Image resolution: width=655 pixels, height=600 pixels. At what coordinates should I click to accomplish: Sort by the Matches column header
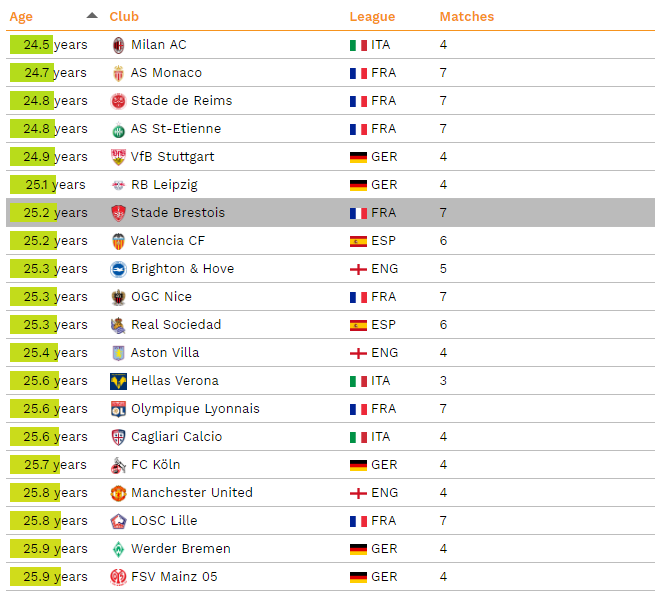[x=467, y=16]
